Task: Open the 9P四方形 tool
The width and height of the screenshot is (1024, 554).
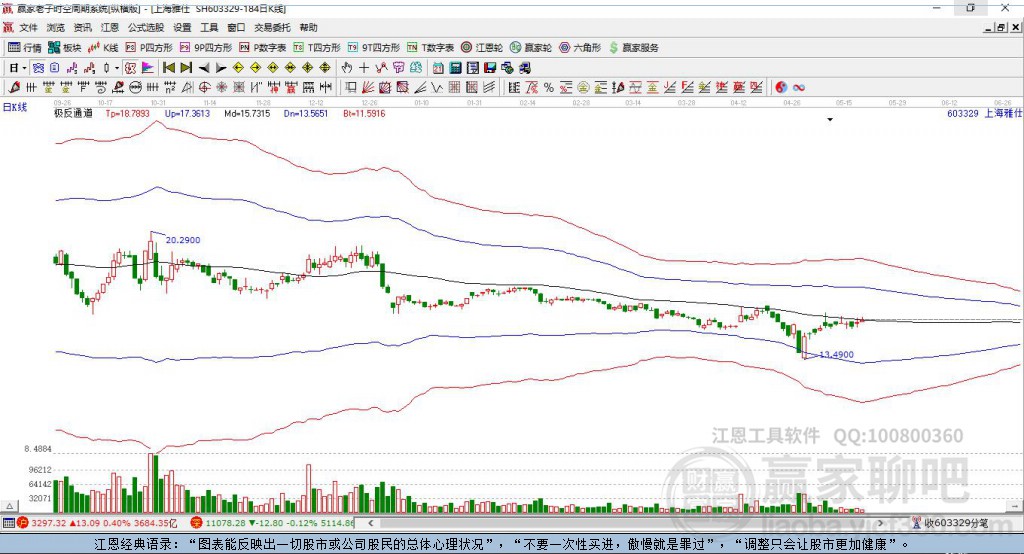Action: (206, 48)
